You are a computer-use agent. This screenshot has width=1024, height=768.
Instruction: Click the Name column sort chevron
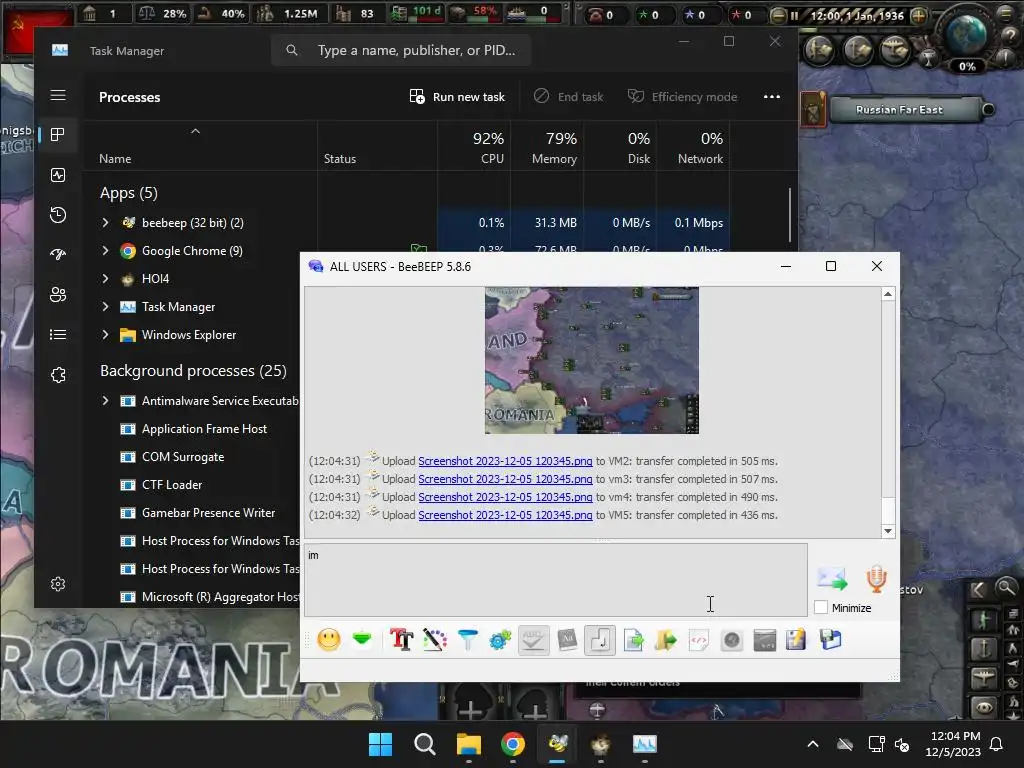195,131
